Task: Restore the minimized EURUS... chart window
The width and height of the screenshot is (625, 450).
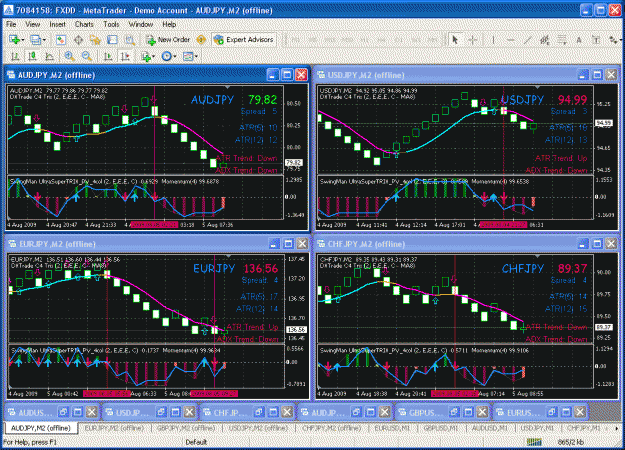Action: tap(552, 412)
